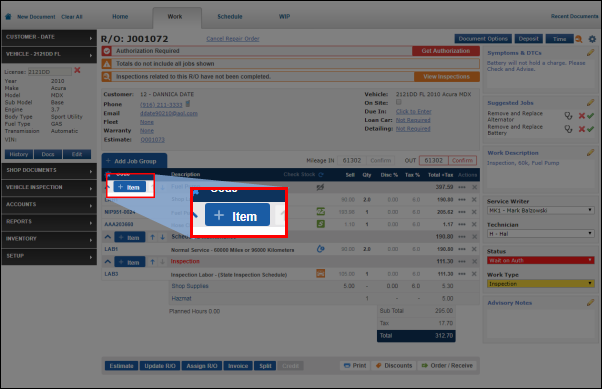The image size is (602, 389).
Task: Click the home icon beside New Document
Action: (8, 17)
